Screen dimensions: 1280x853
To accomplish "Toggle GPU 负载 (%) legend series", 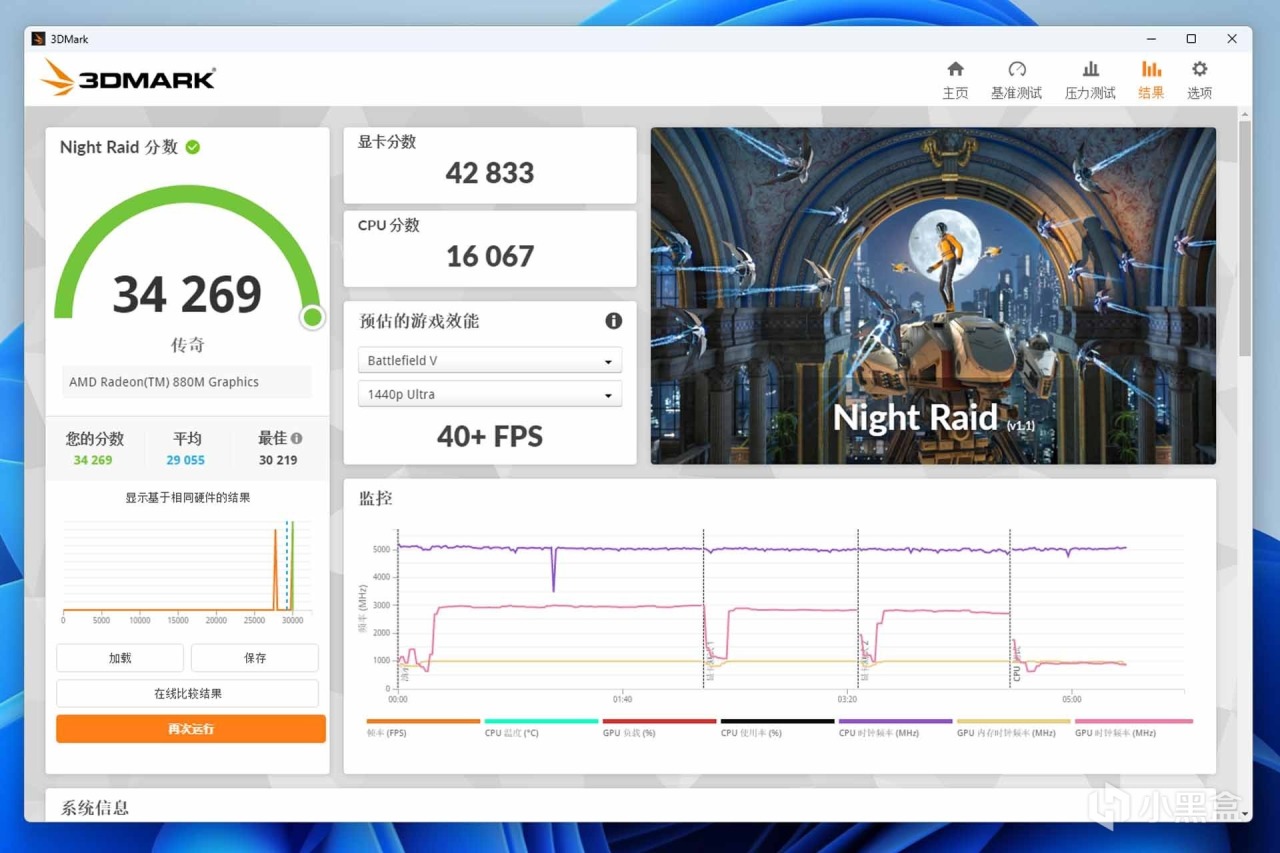I will tap(659, 728).
